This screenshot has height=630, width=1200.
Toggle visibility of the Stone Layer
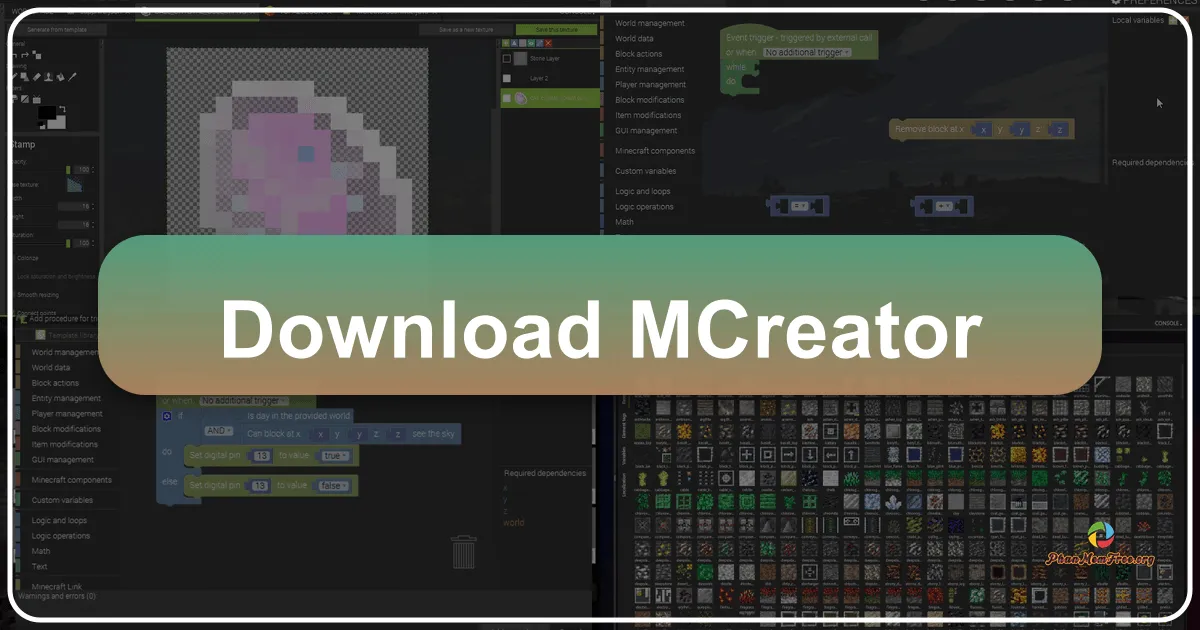tap(507, 58)
